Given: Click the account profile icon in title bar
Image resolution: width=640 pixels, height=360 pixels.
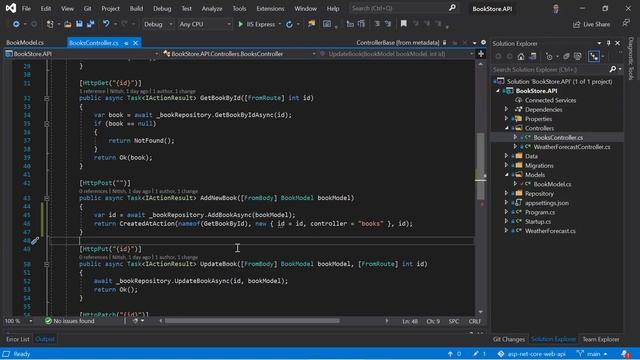Looking at the screenshot, I should (556, 9).
